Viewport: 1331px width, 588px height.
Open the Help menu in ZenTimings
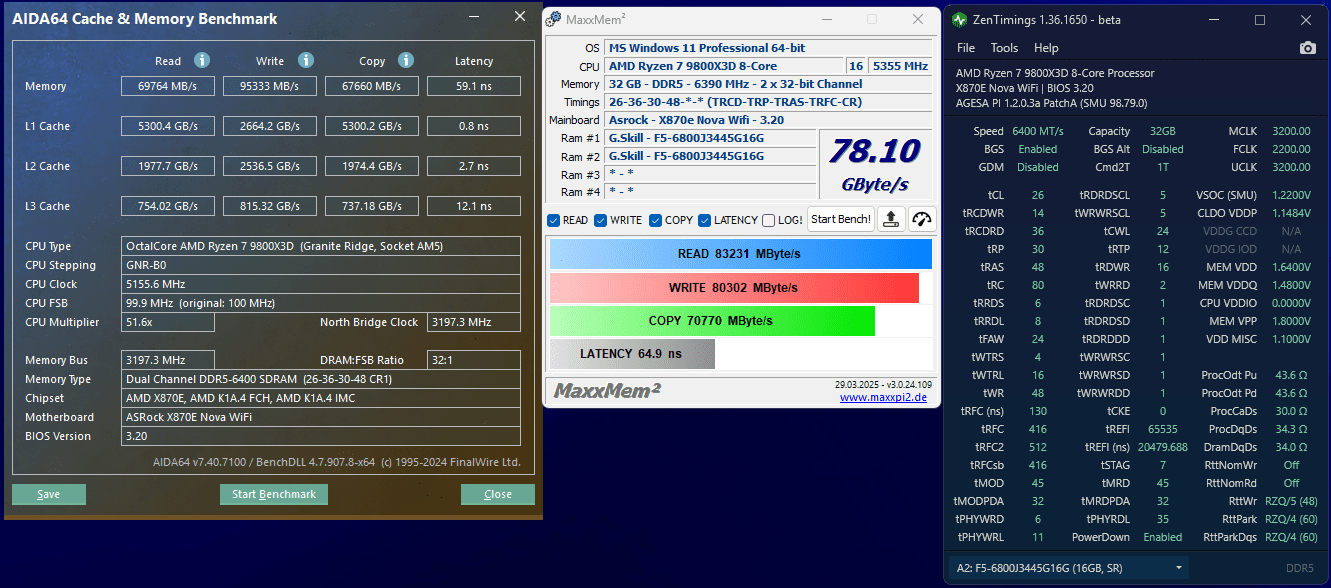(x=1046, y=48)
